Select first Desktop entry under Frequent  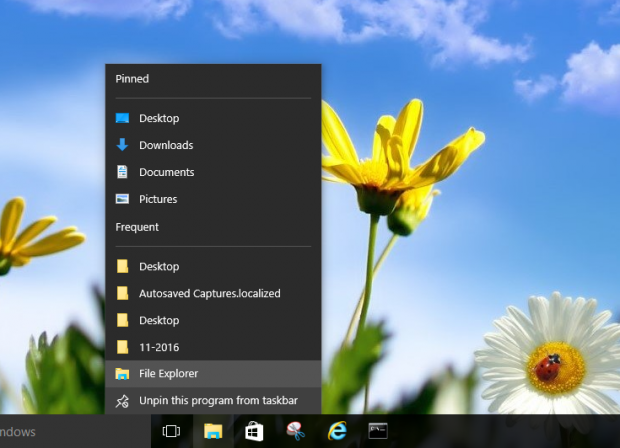[x=159, y=266]
